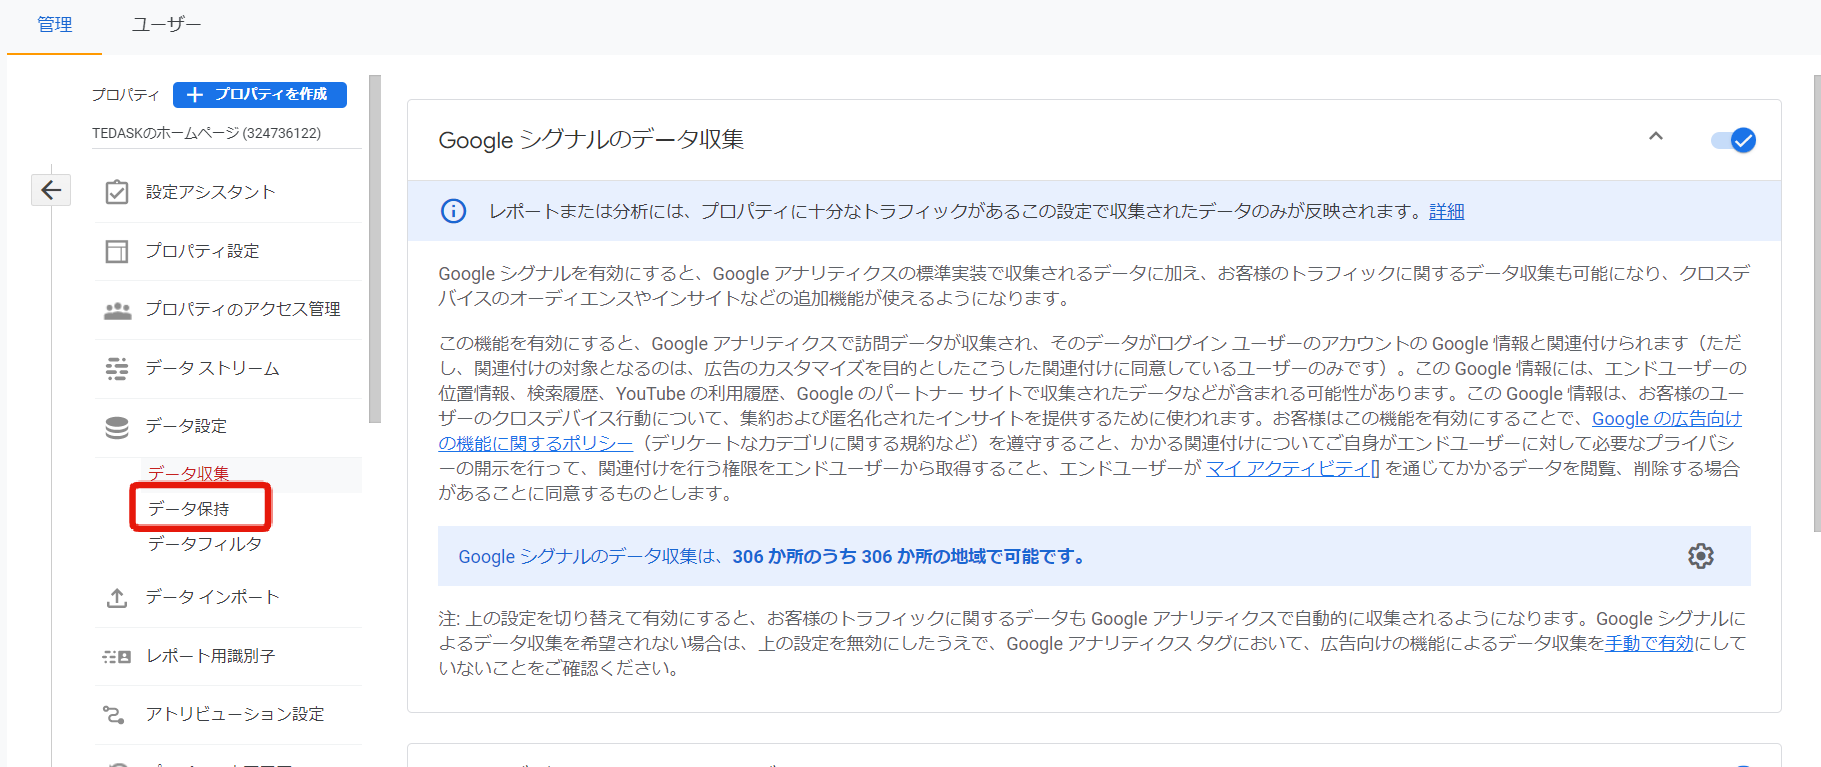Click the info icon in blue banner
The image size is (1821, 767).
pyautogui.click(x=453, y=211)
